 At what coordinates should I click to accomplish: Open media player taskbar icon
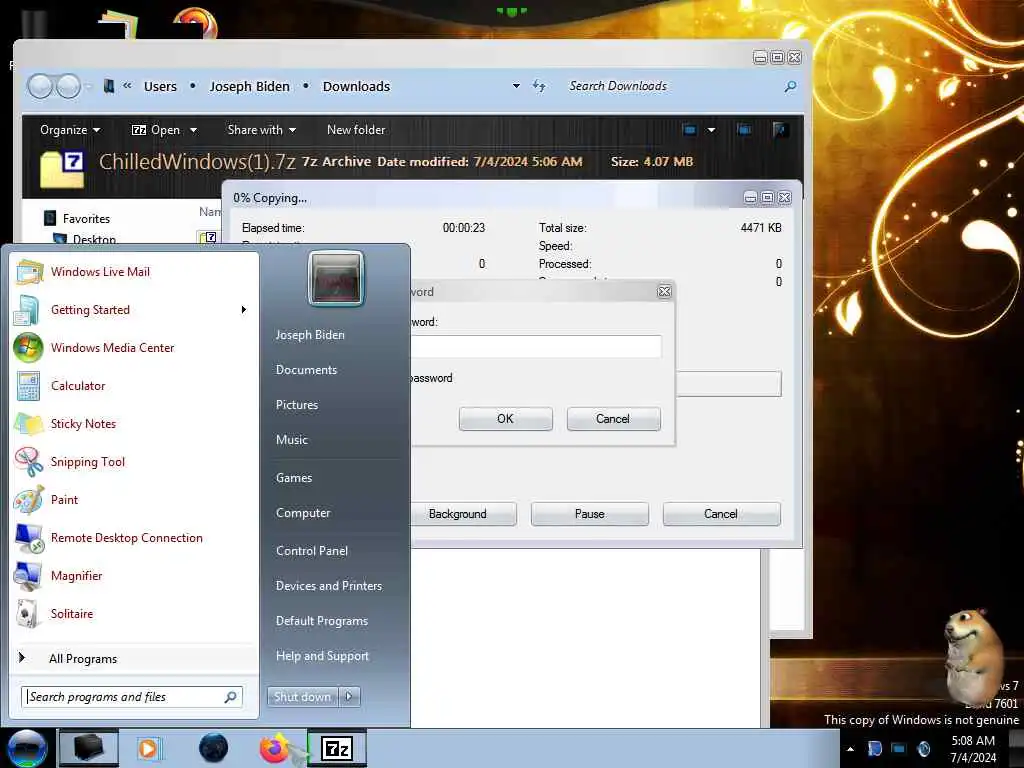point(148,748)
